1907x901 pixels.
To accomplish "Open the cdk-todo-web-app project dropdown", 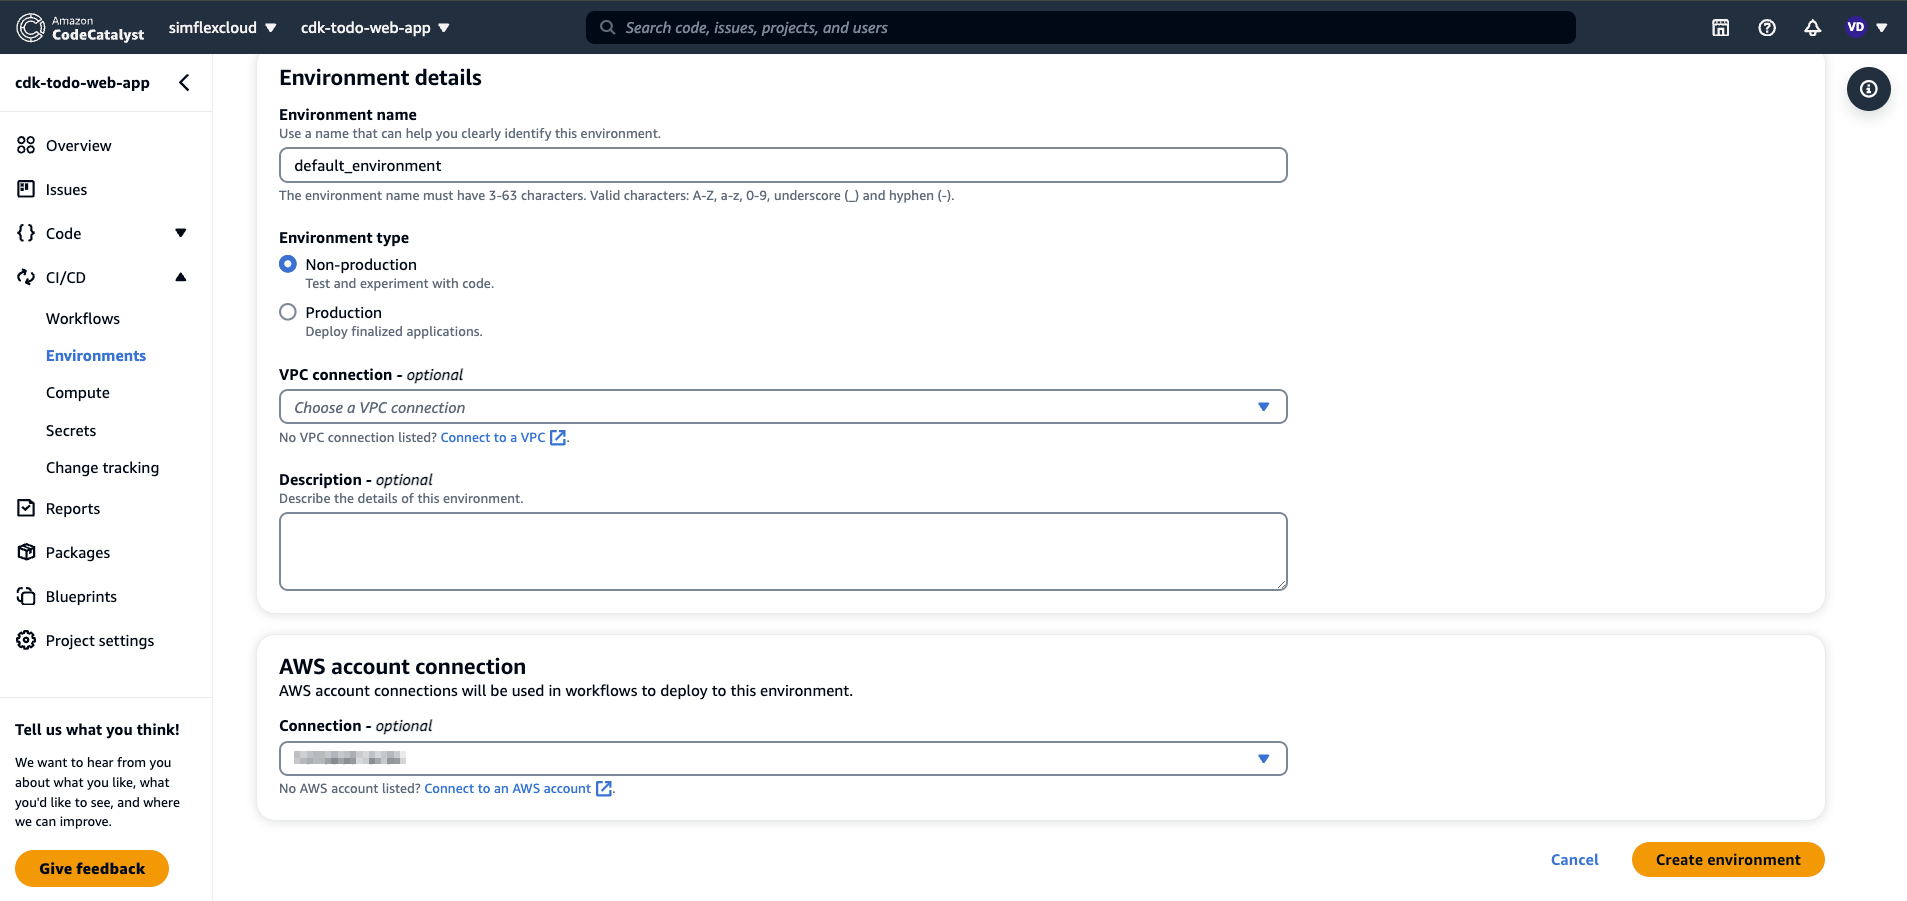I will (375, 28).
